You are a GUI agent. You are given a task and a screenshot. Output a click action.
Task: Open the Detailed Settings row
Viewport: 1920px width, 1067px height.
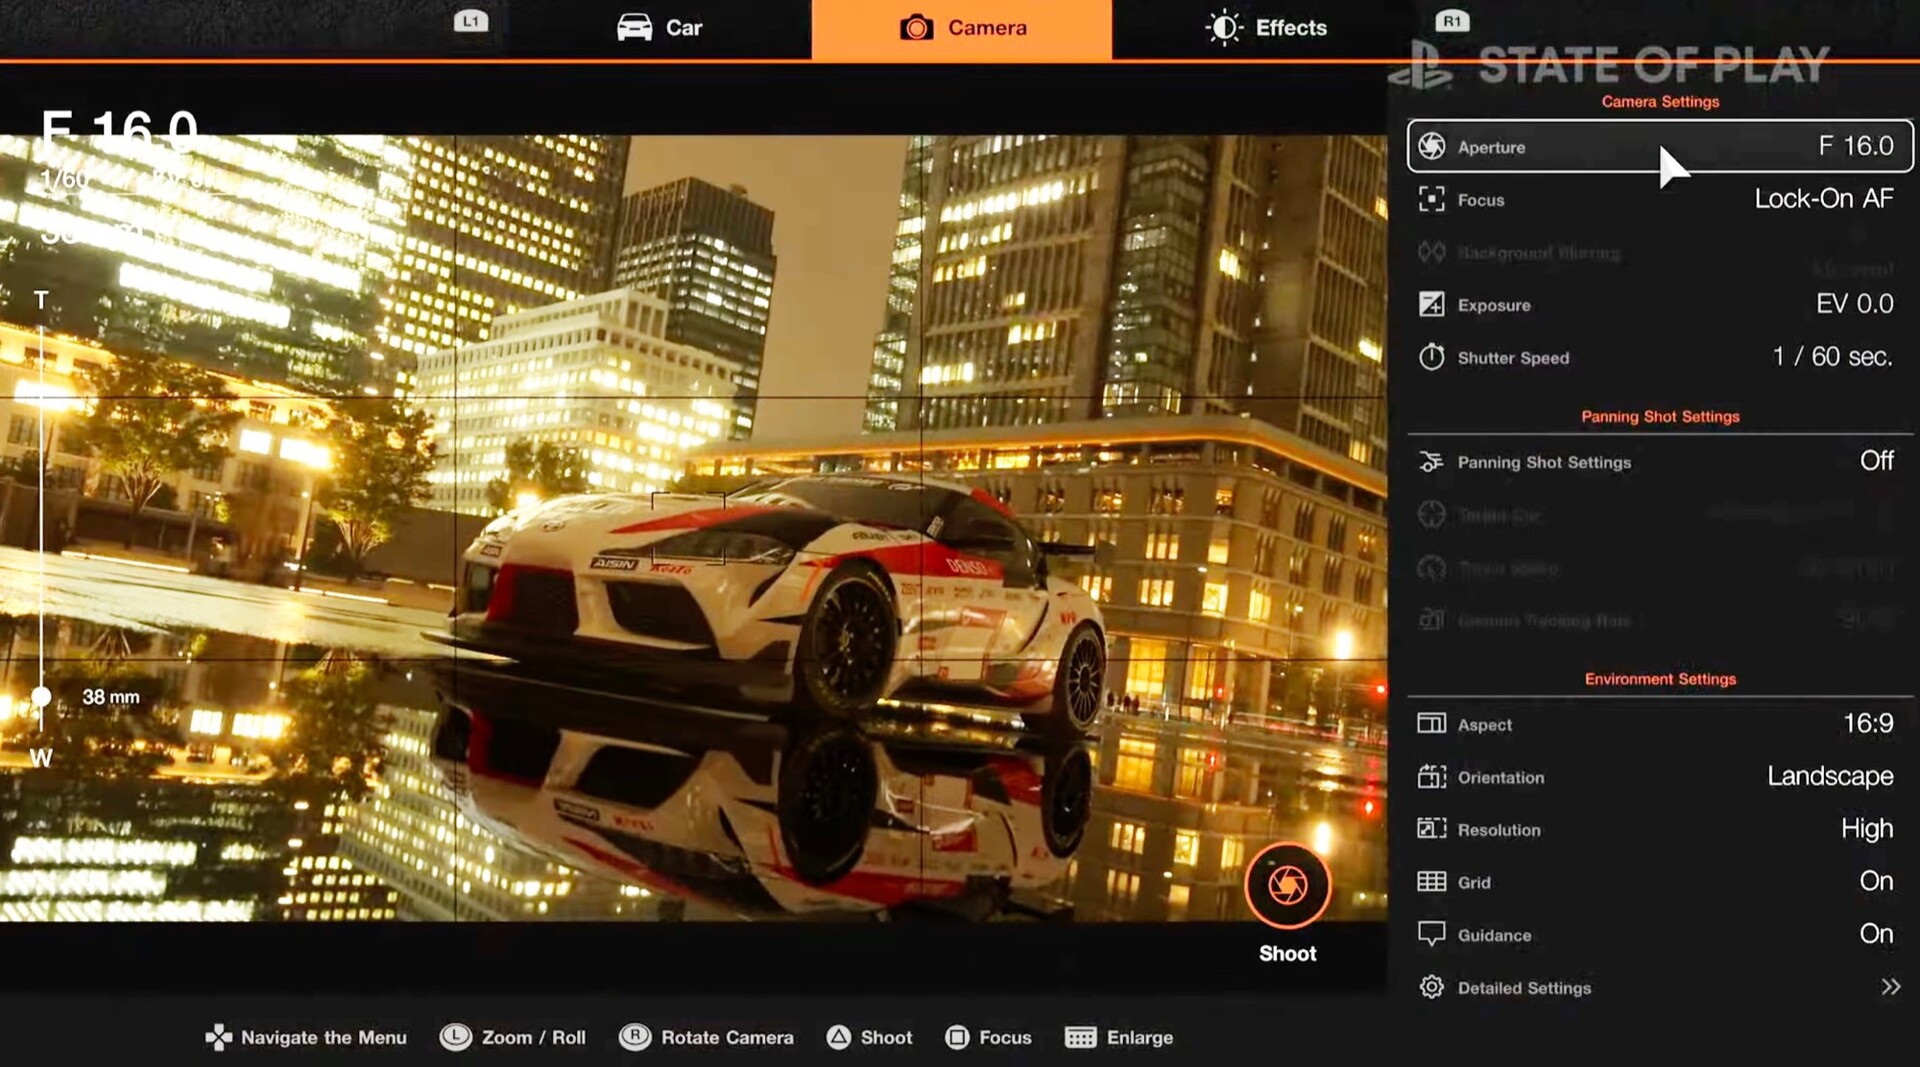1660,987
